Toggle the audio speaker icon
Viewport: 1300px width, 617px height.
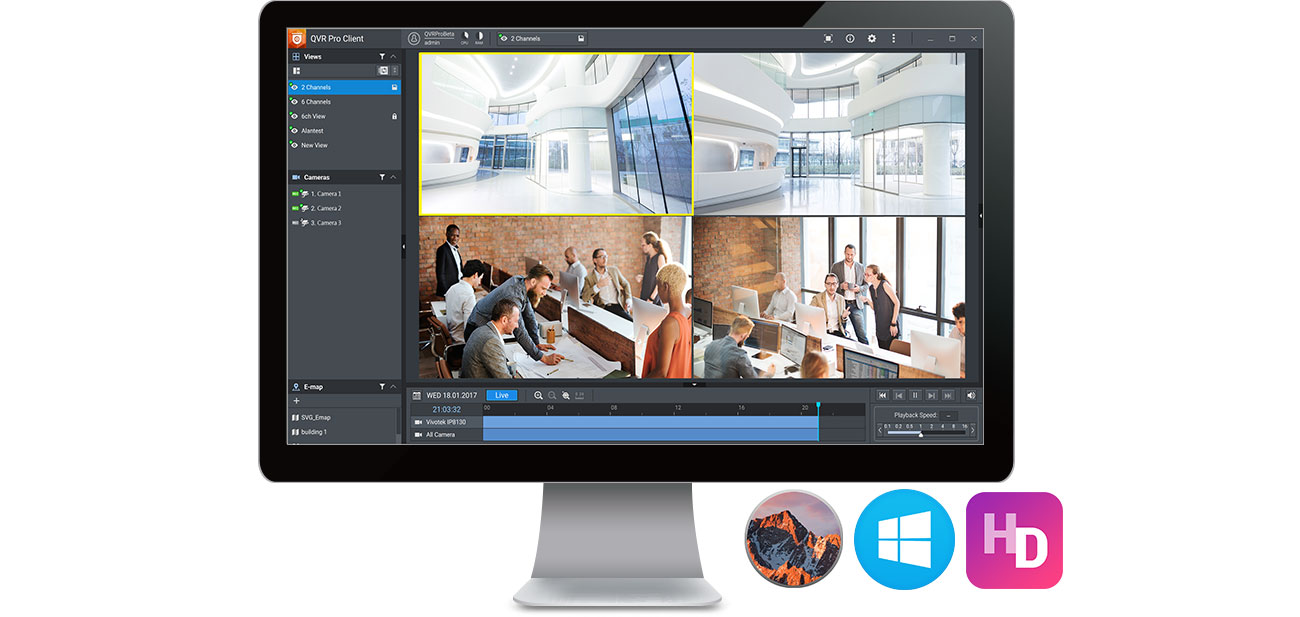971,395
